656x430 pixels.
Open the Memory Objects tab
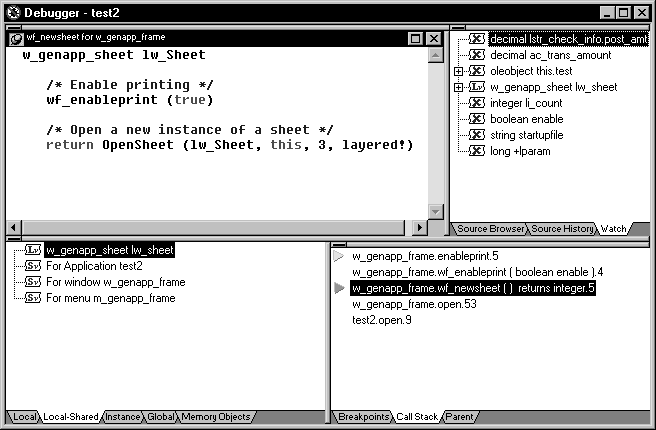216,417
